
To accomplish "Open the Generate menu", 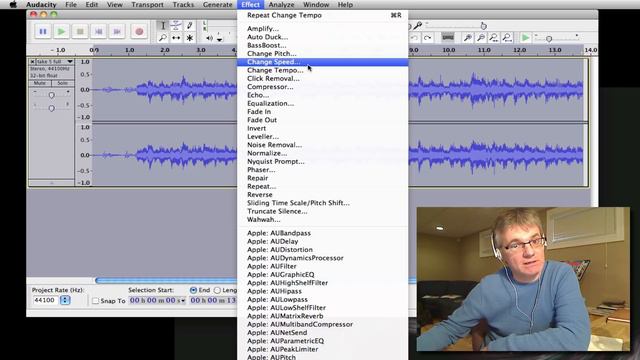I will pos(218,4).
